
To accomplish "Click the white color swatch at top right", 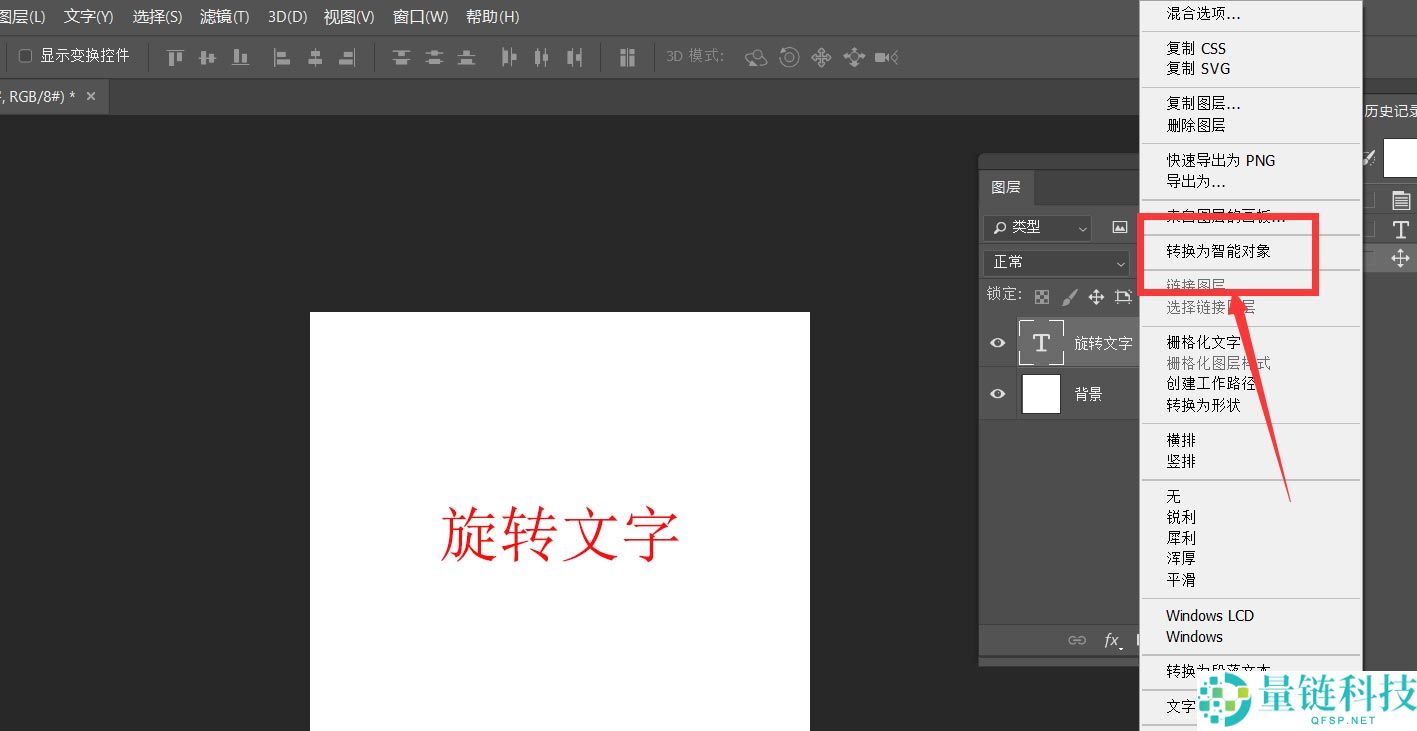I will 1400,158.
